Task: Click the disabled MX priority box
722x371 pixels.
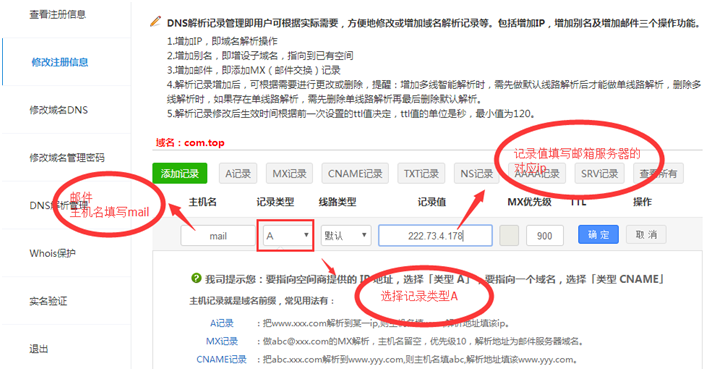Action: (x=509, y=235)
